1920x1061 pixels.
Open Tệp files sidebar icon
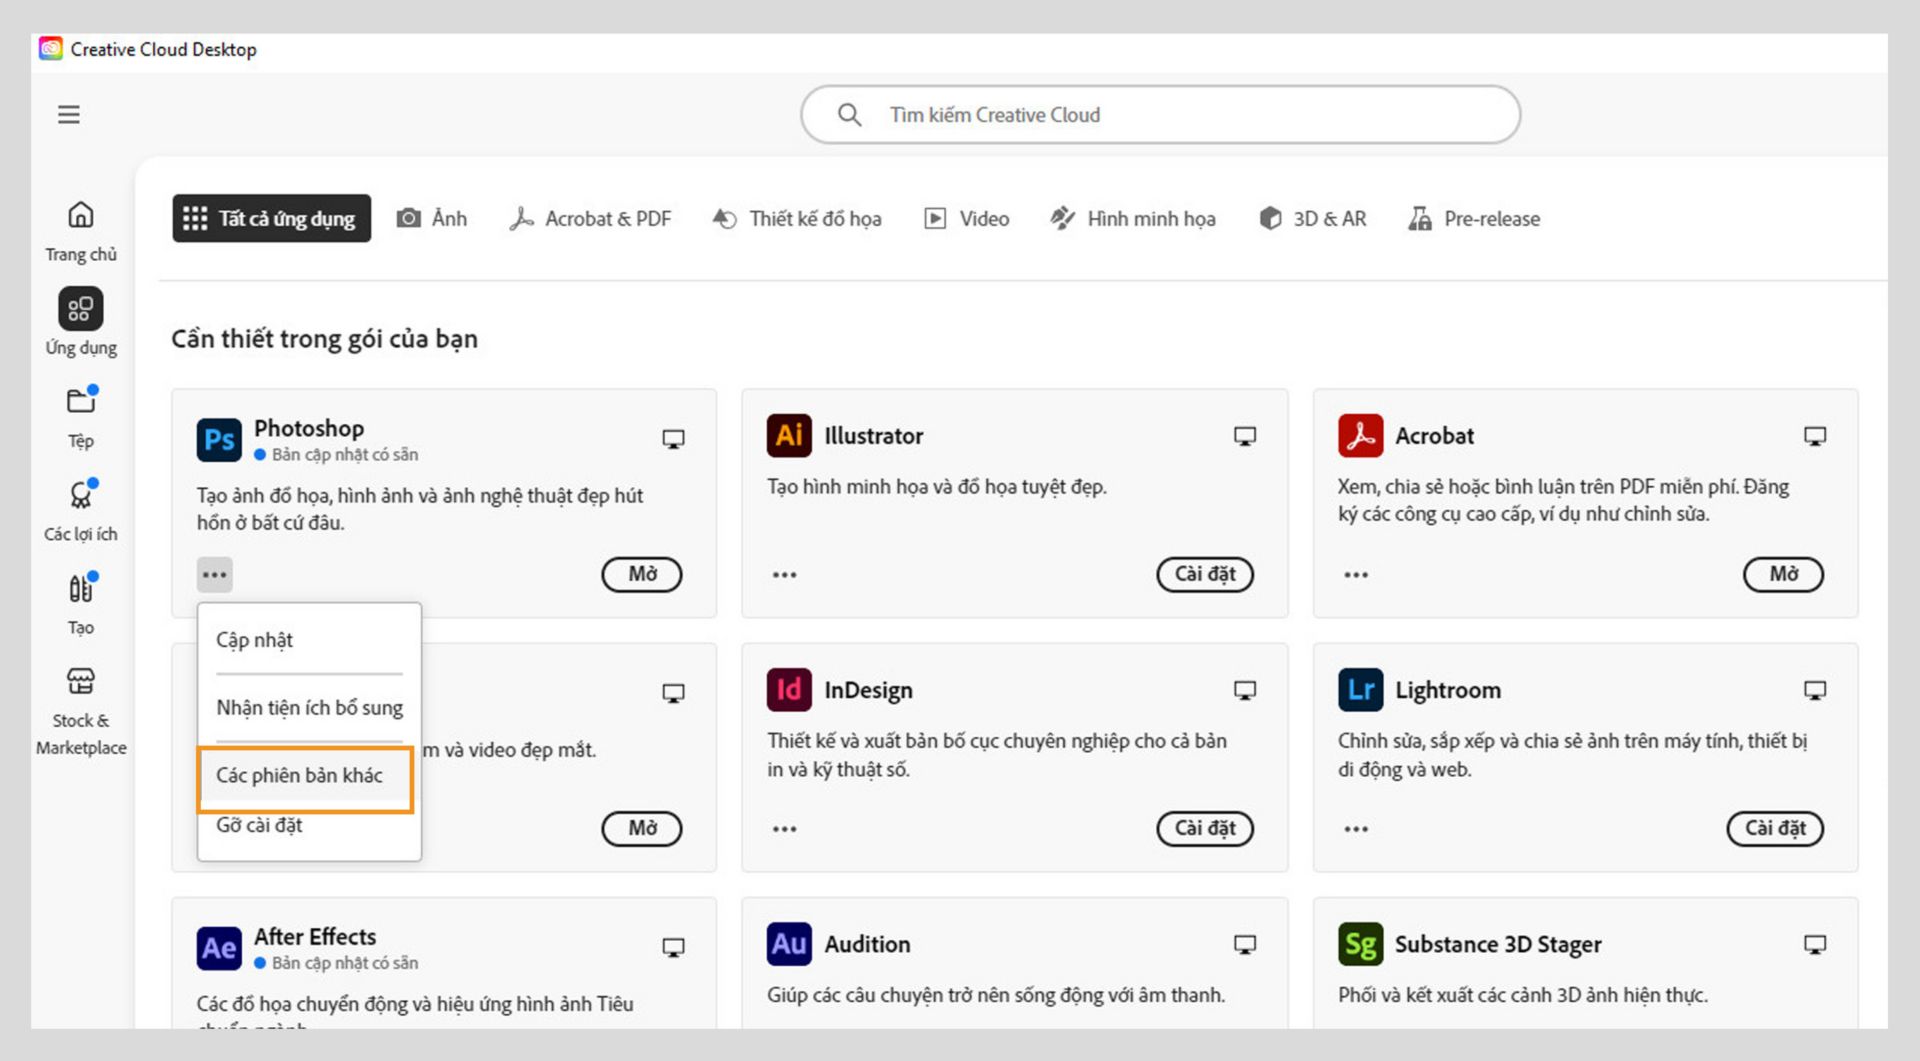(81, 402)
